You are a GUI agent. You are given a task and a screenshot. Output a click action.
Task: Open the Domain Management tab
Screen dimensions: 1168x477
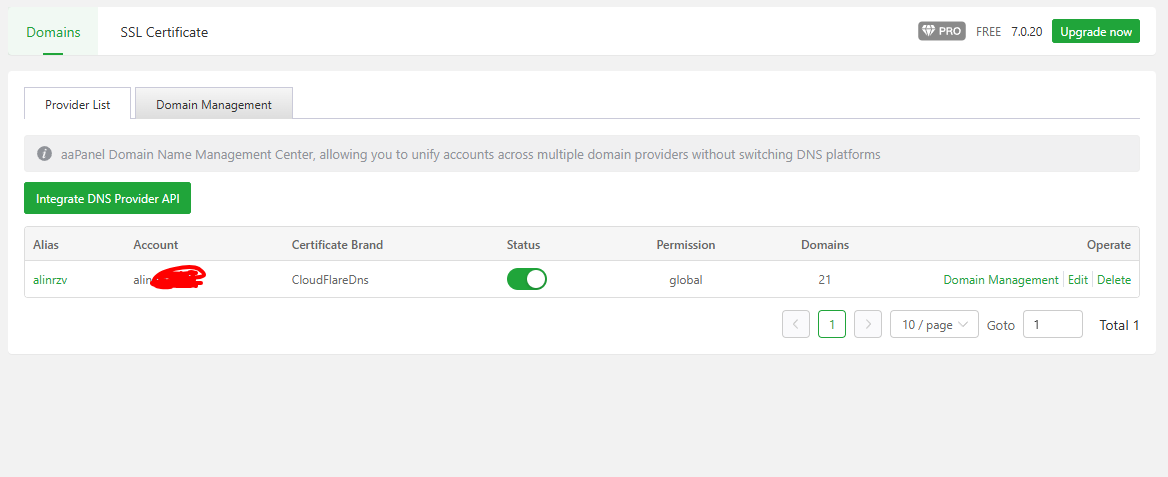214,104
